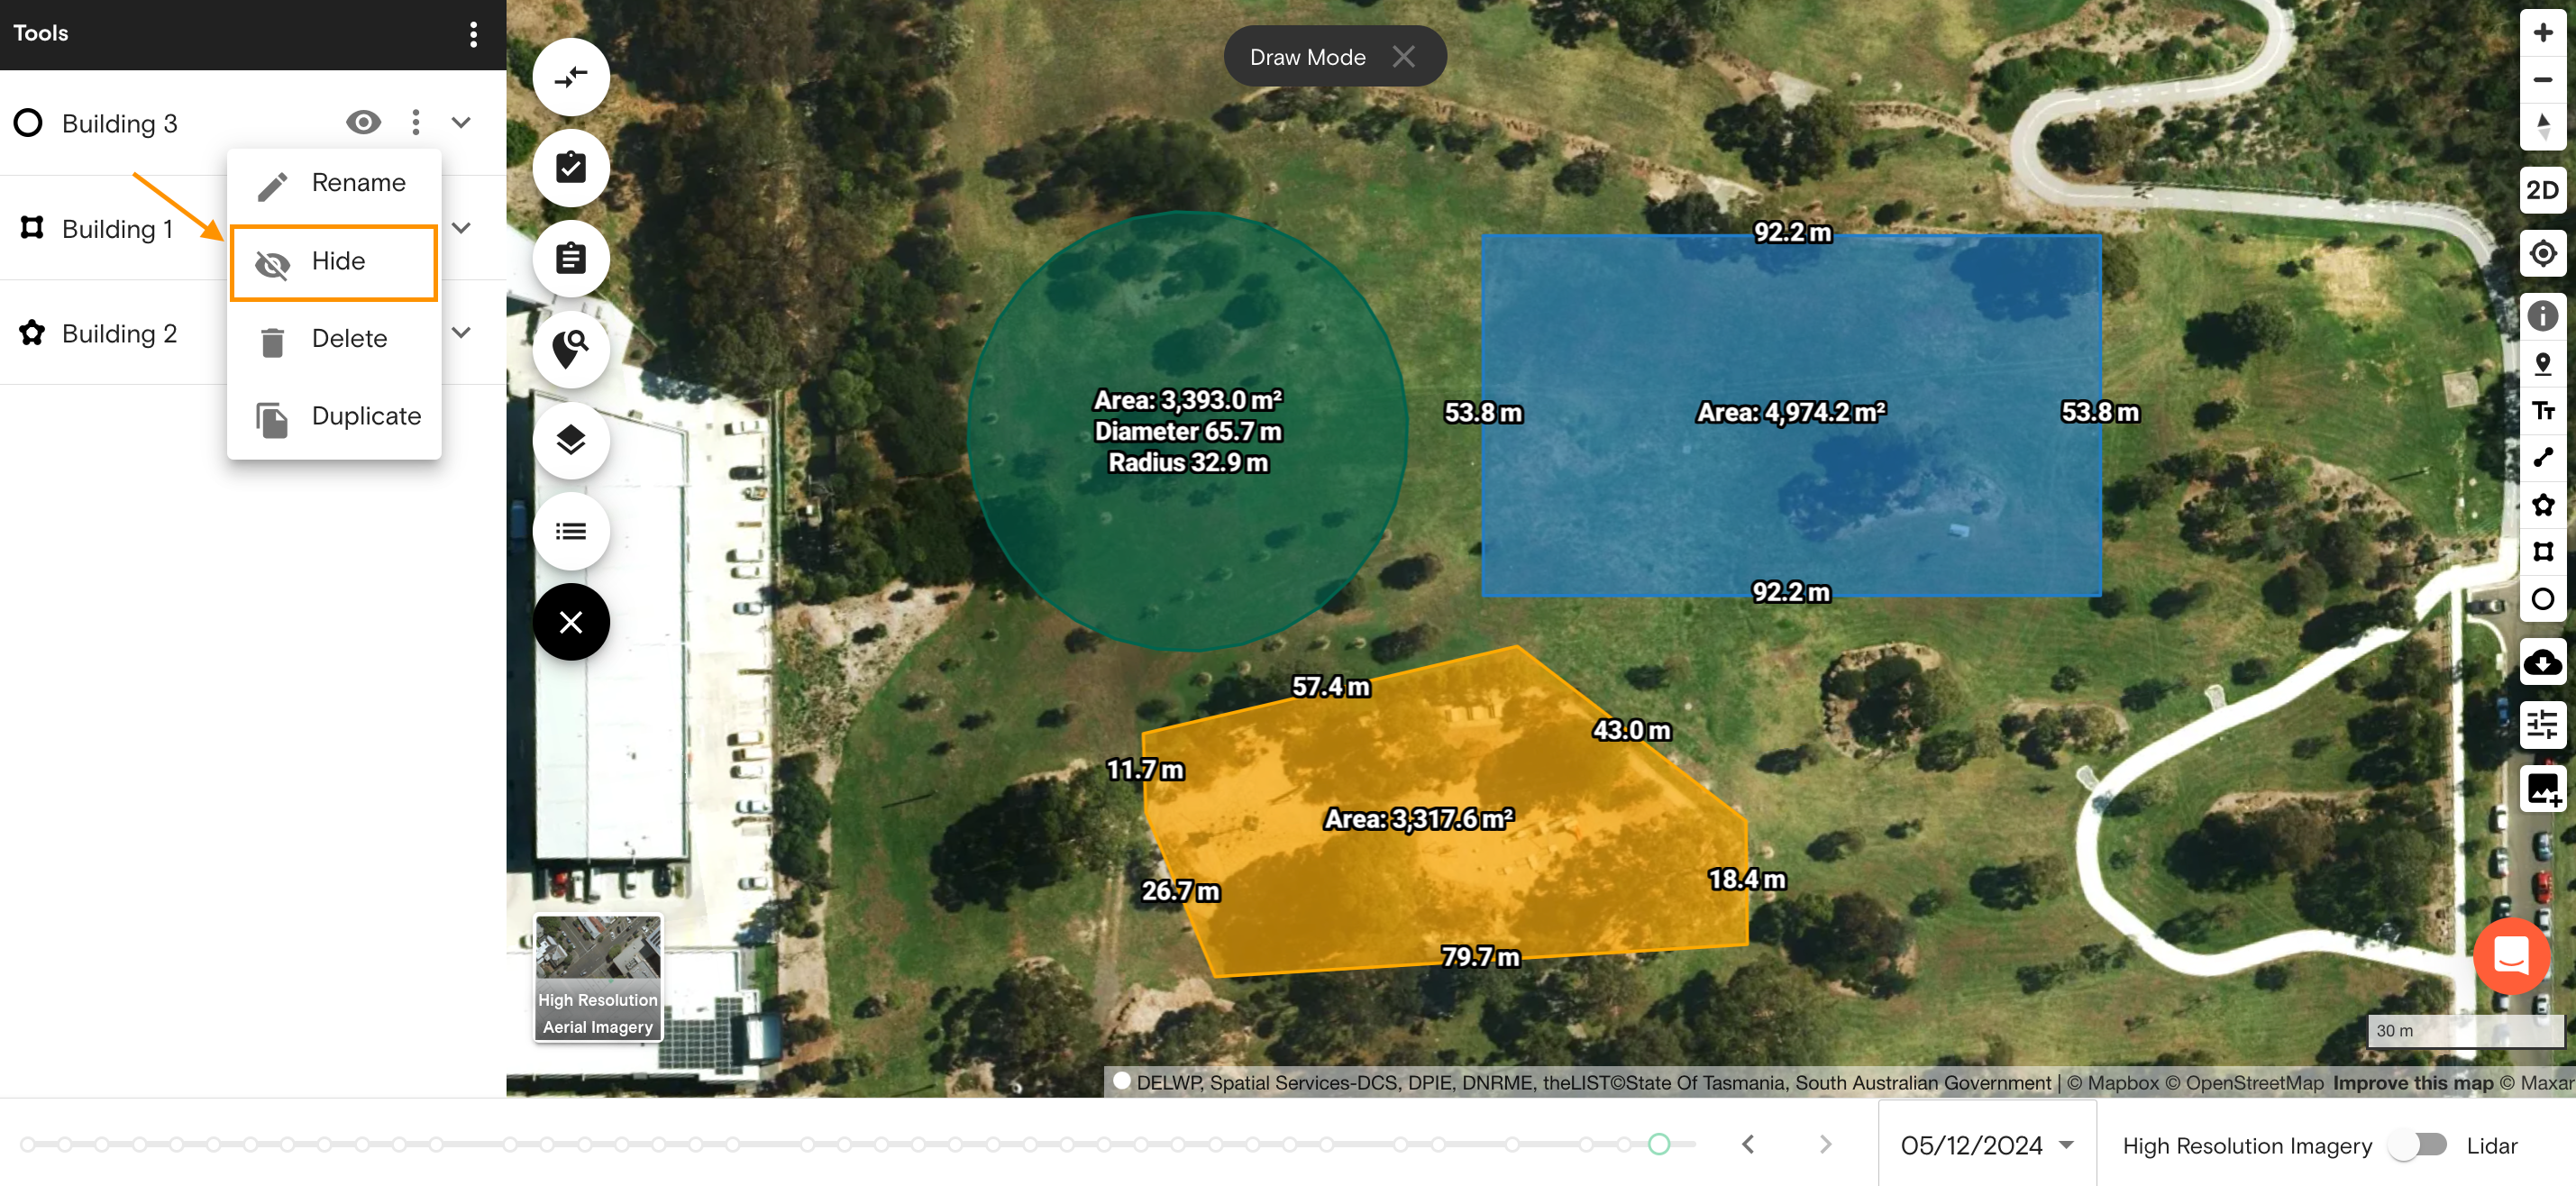Click the locate-me crosshair icon
Screen dimensions: 2576x1186
pyautogui.click(x=2542, y=254)
